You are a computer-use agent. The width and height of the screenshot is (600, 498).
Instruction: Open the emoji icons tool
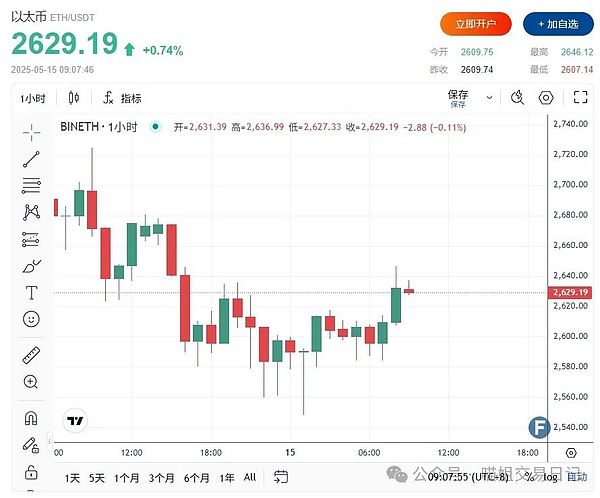[31, 319]
